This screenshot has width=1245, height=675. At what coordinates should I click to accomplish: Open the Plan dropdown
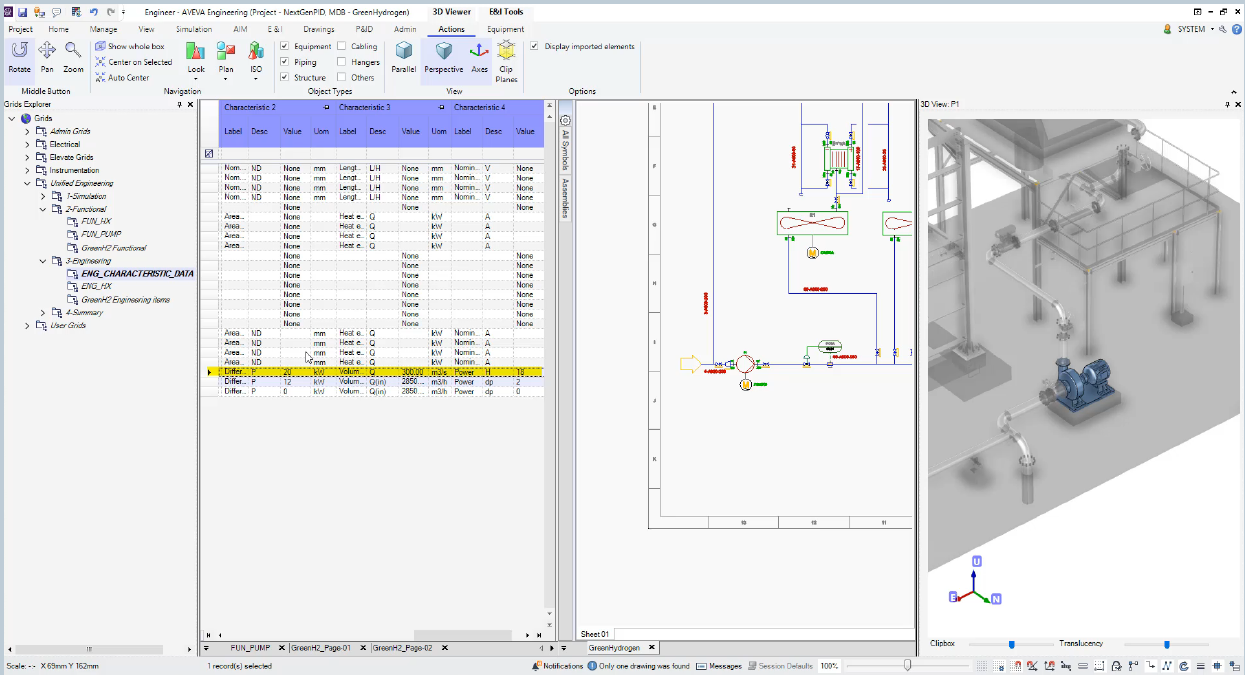pyautogui.click(x=226, y=61)
